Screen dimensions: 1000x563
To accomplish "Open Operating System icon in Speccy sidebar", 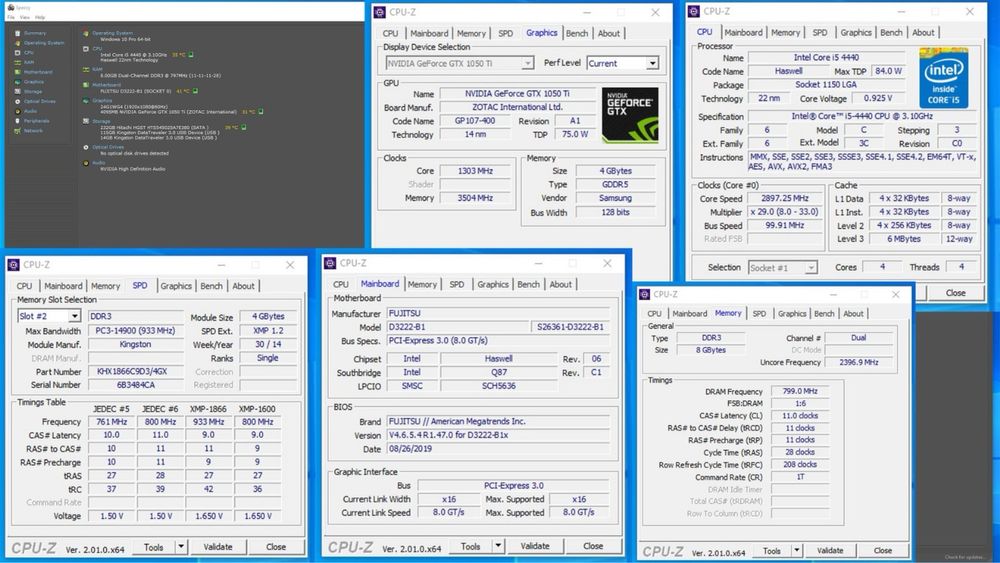I will (17, 43).
